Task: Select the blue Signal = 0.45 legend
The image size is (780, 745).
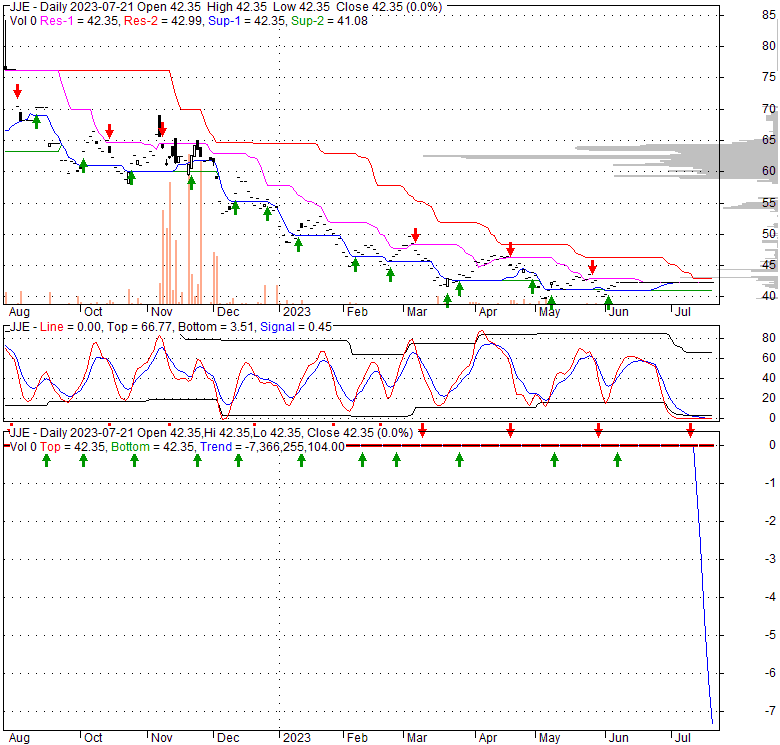Action: (296, 327)
